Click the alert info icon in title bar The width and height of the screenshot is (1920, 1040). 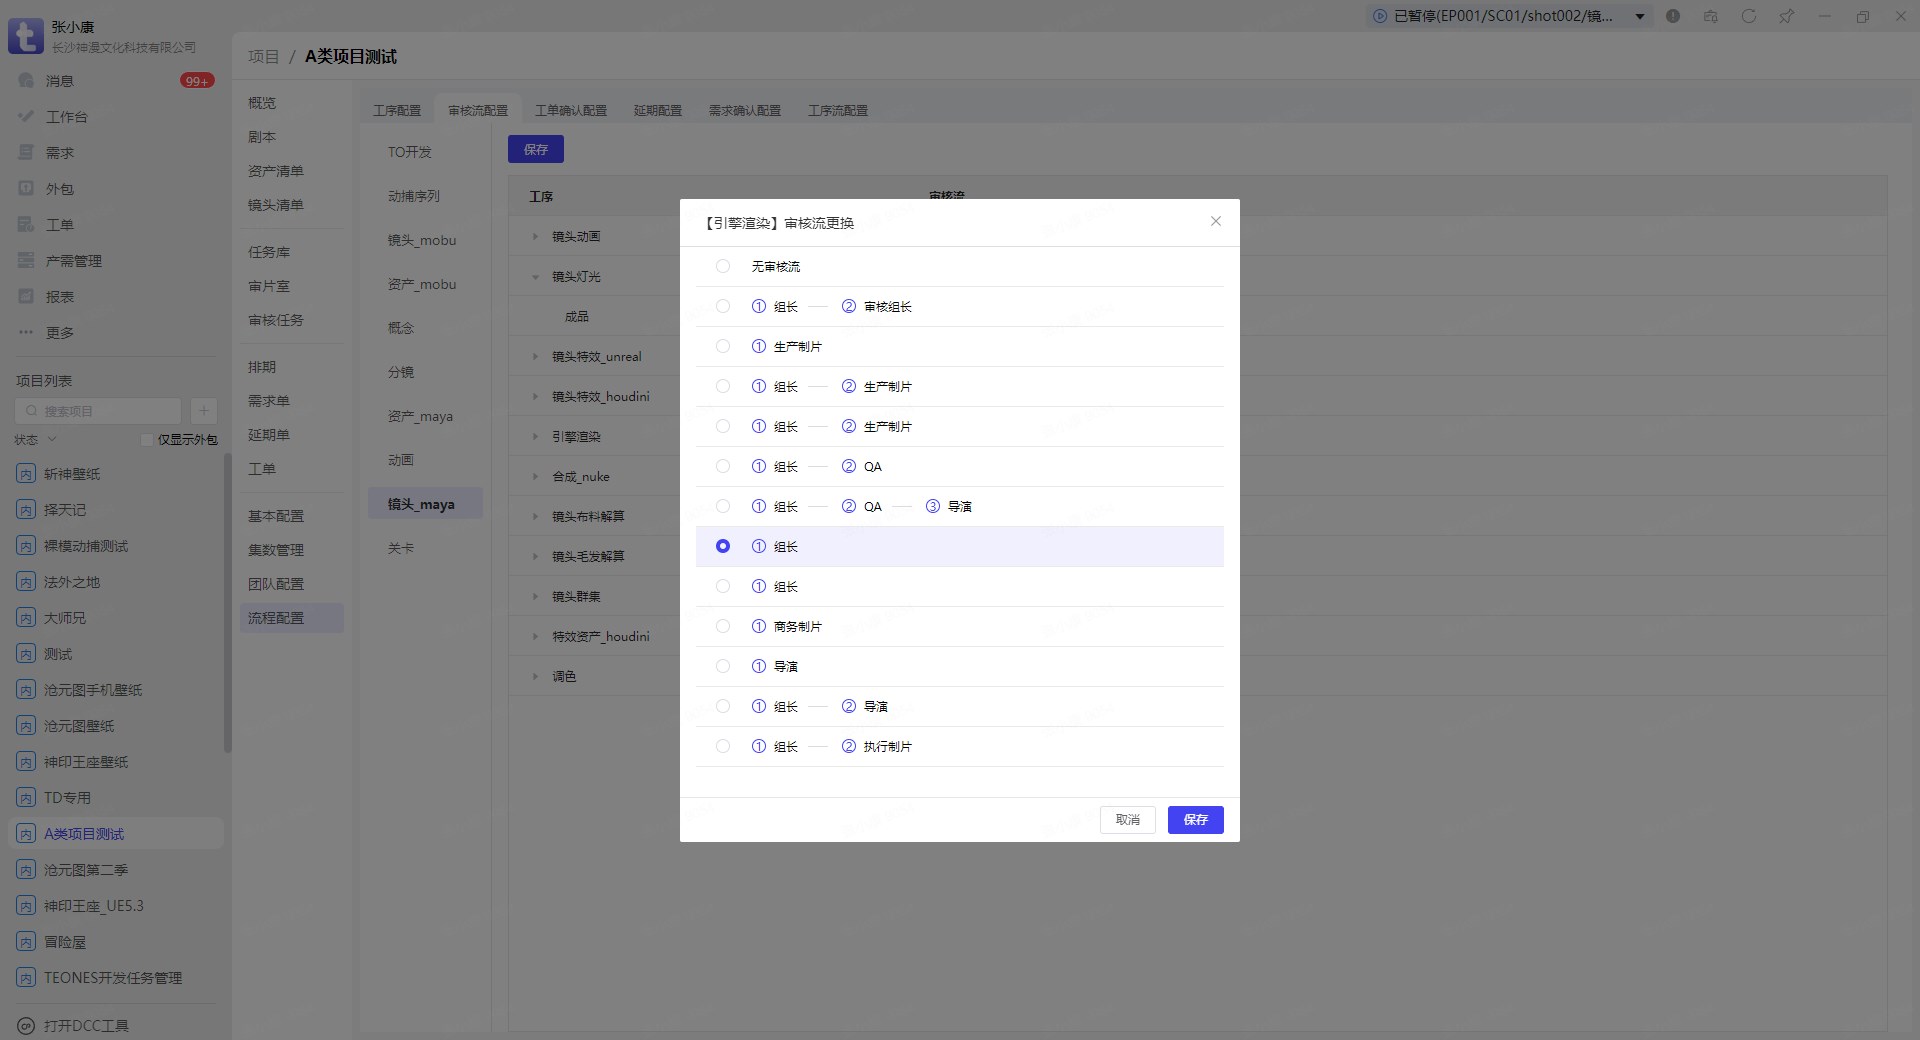[x=1673, y=16]
